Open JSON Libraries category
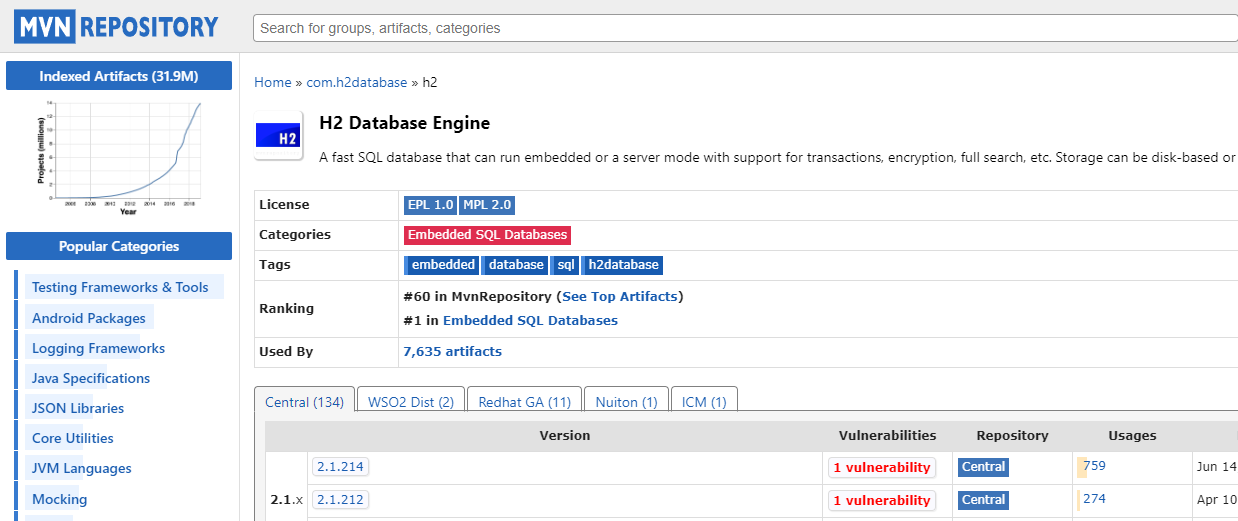 78,408
